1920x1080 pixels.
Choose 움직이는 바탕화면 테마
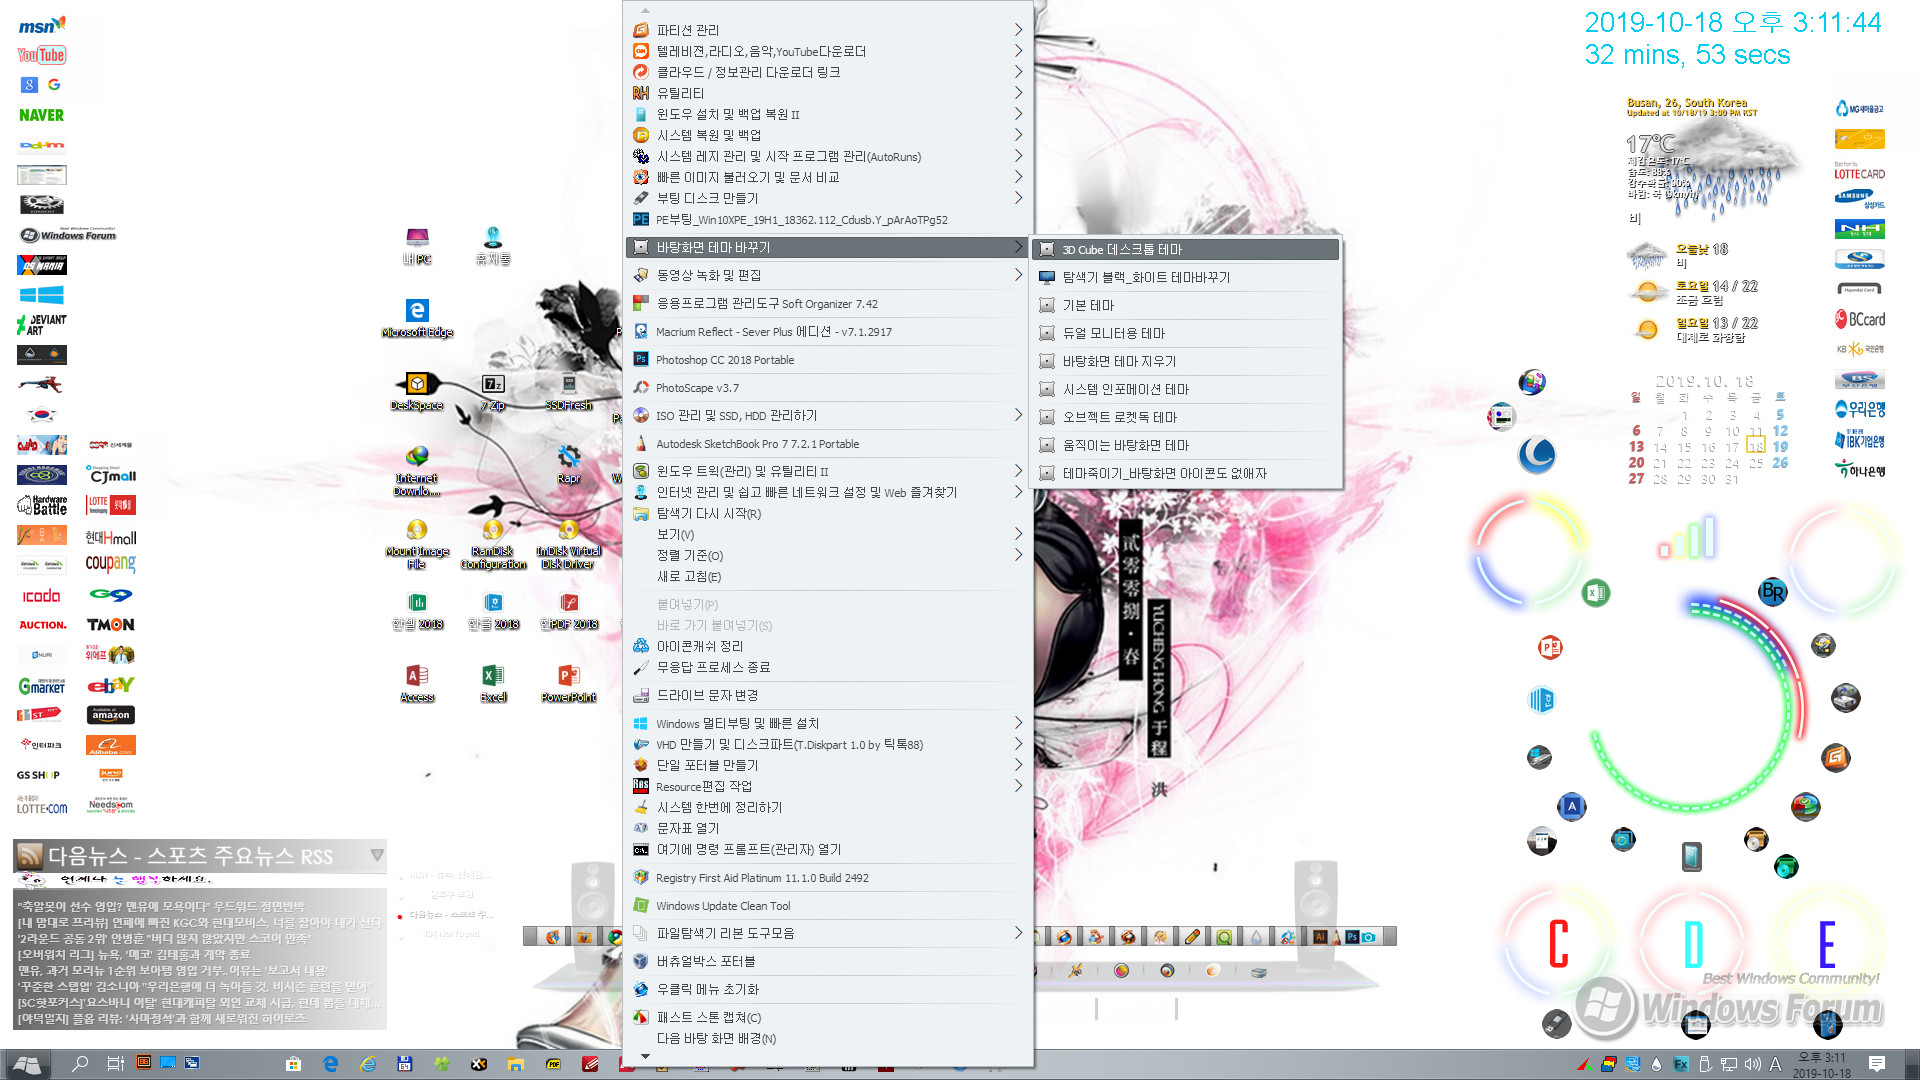click(x=1187, y=445)
